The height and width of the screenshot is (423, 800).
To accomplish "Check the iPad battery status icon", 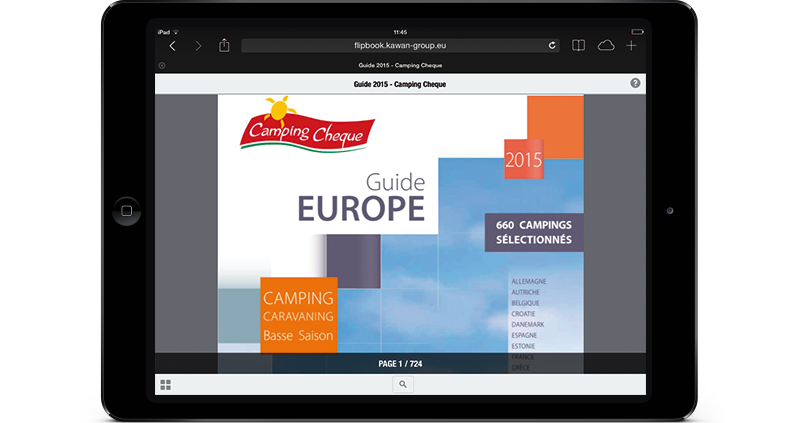I will pyautogui.click(x=637, y=32).
